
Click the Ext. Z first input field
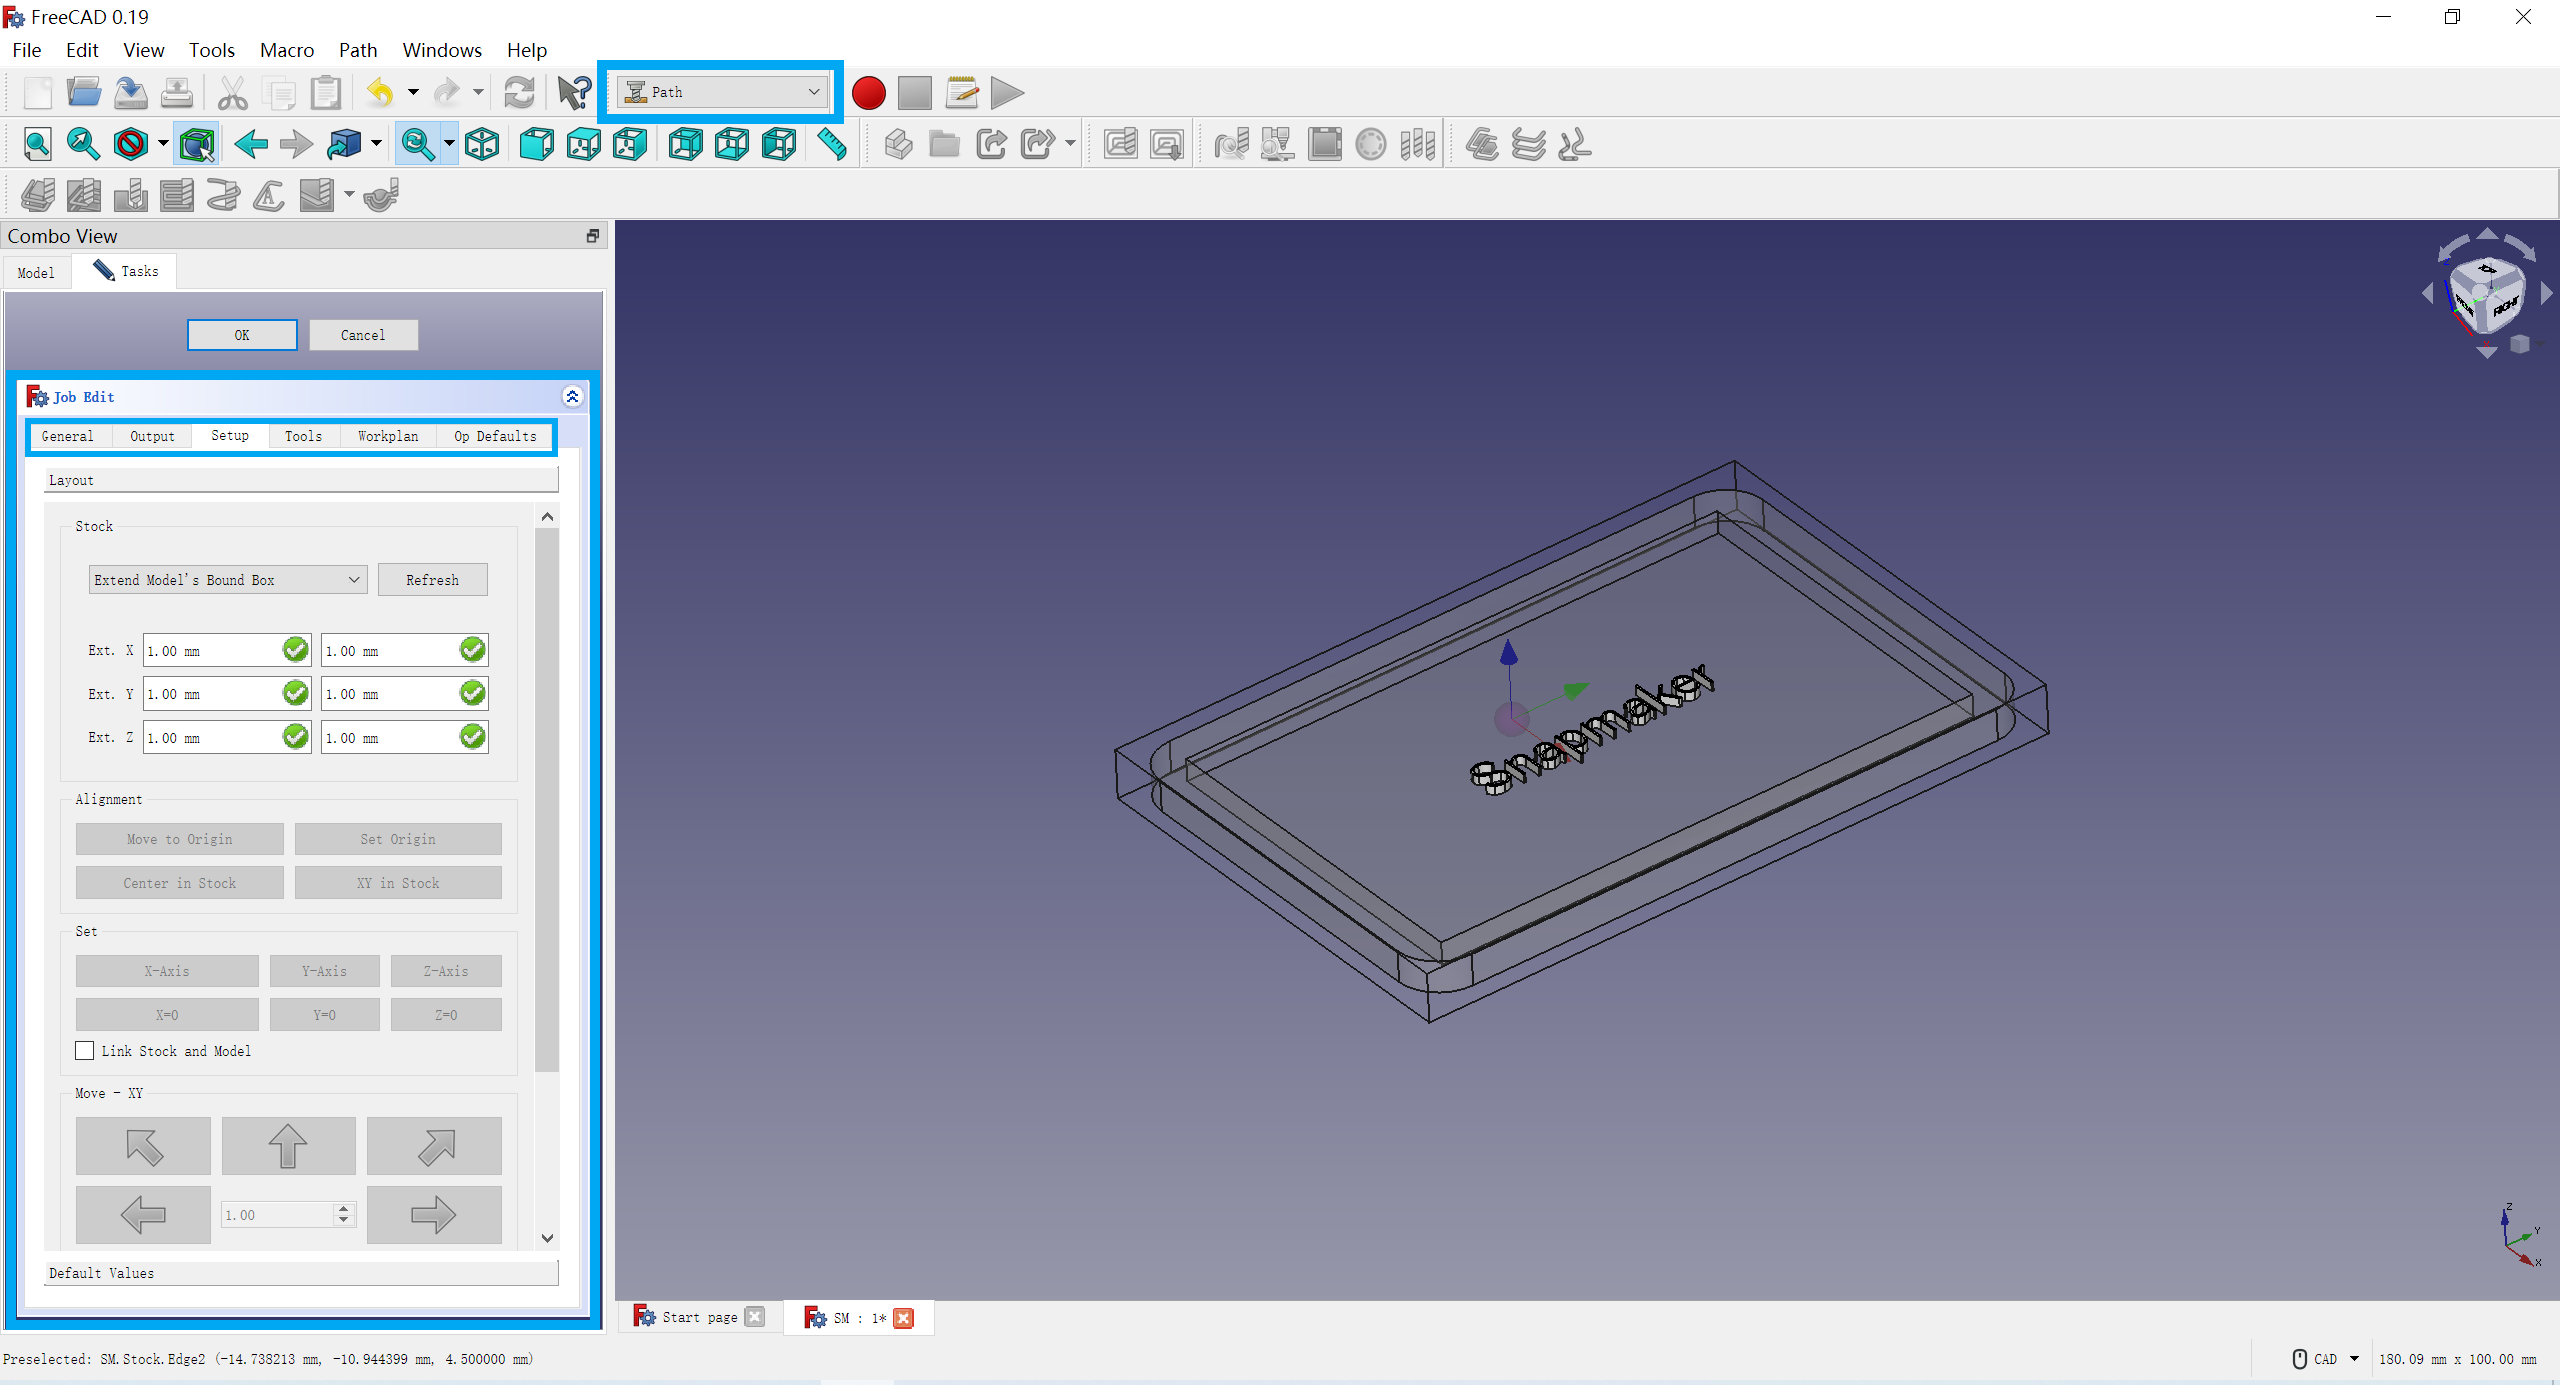(x=212, y=738)
